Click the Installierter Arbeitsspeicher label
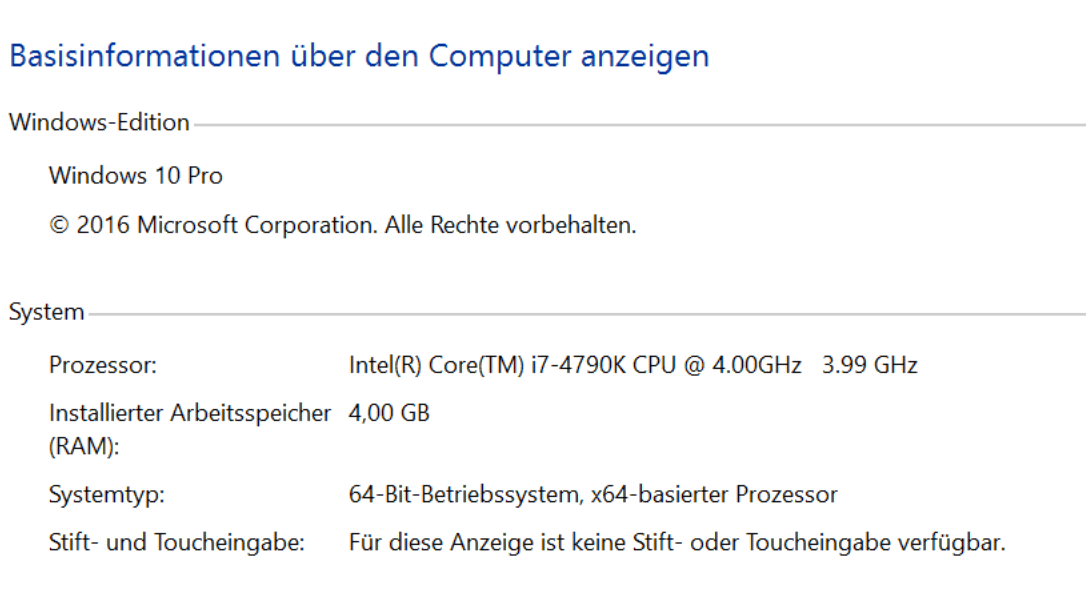This screenshot has width=1086, height=596. tap(190, 413)
